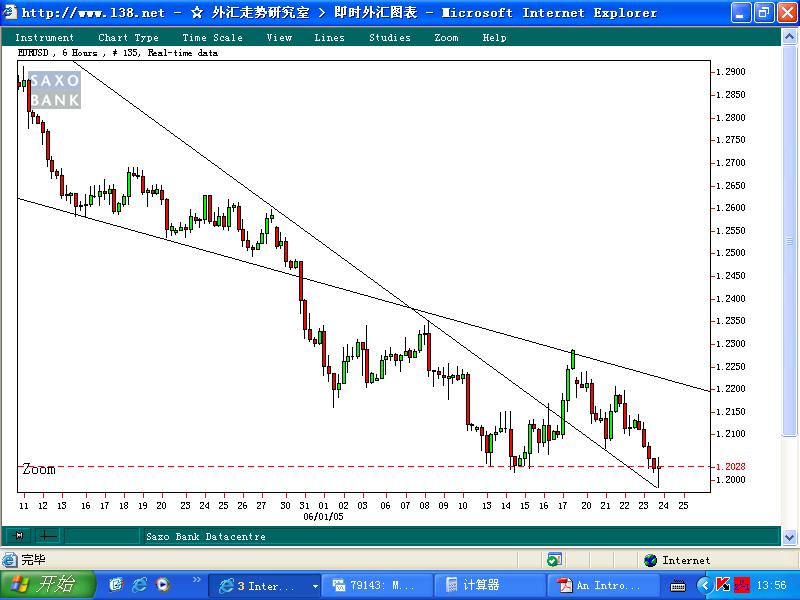This screenshot has width=800, height=600.
Task: Open the Lines menu
Action: (x=329, y=38)
